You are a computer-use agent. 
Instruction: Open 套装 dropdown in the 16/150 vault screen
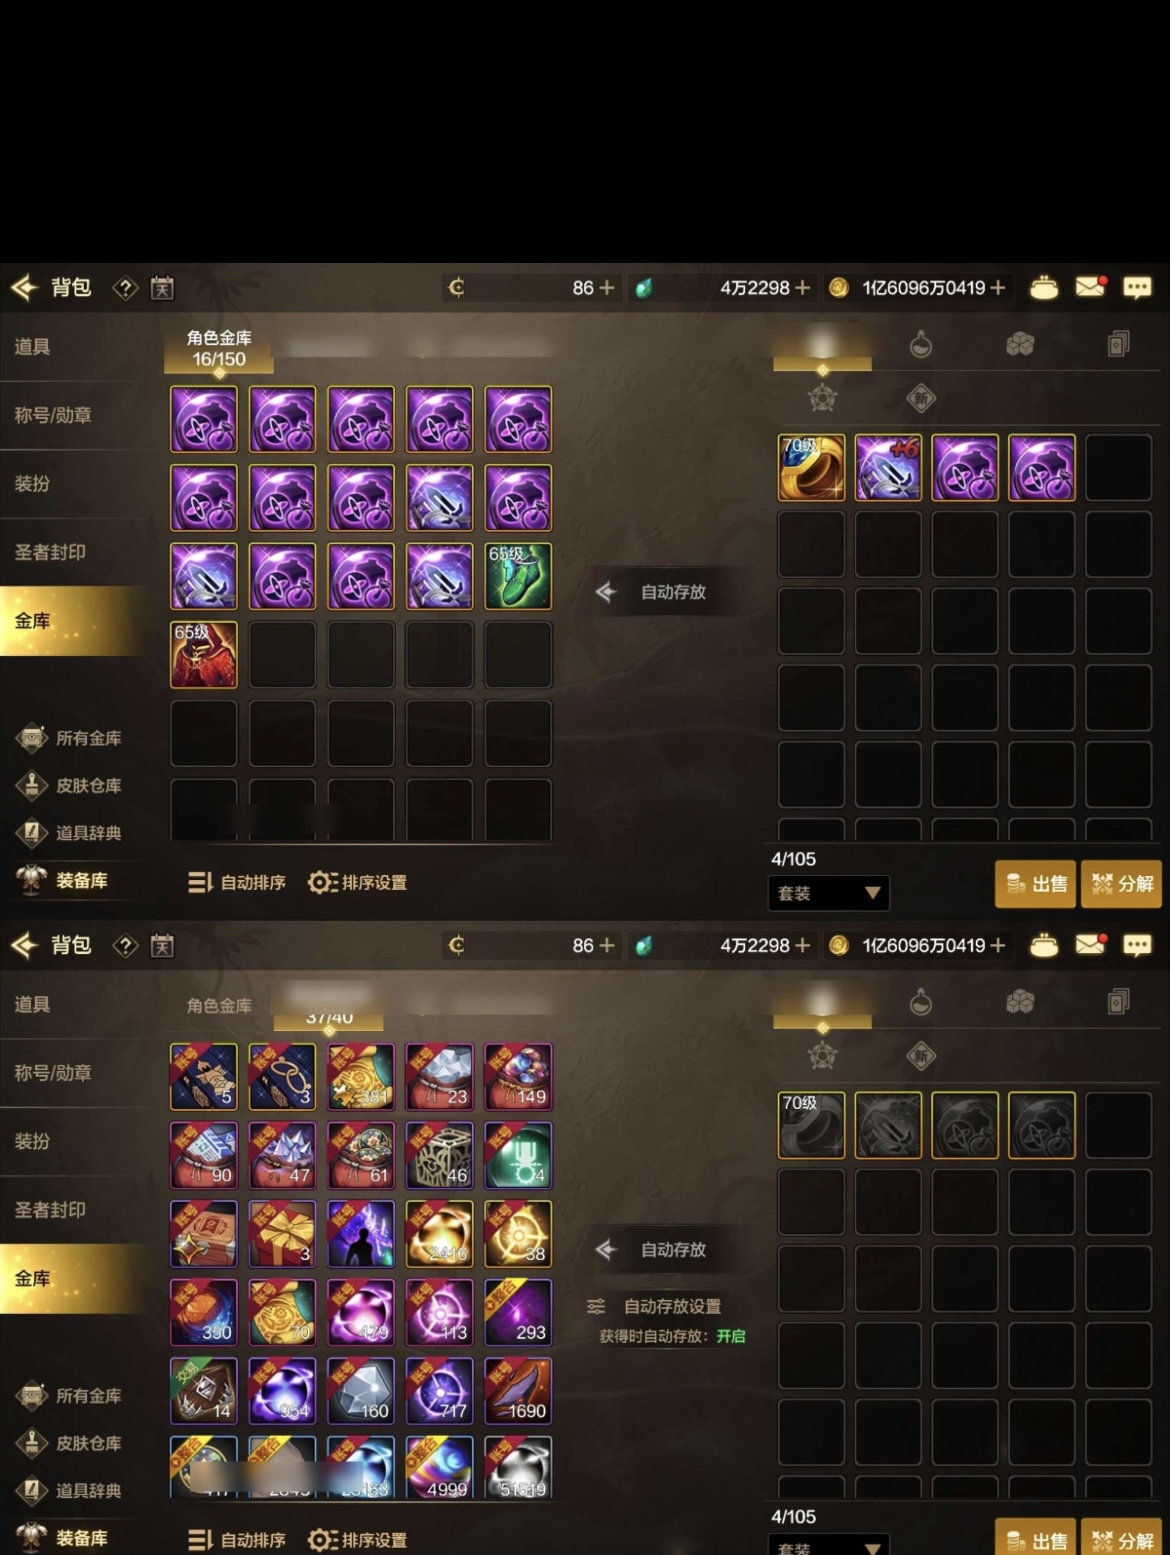point(828,893)
